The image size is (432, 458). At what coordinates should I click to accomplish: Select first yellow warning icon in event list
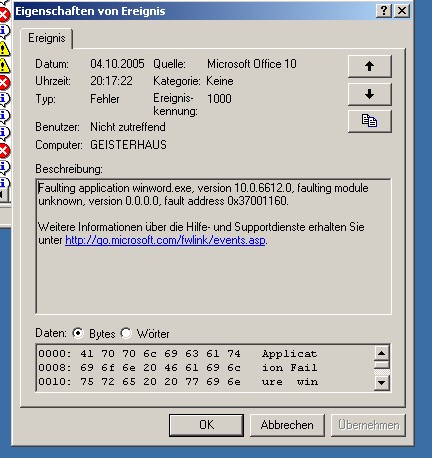coord(4,49)
